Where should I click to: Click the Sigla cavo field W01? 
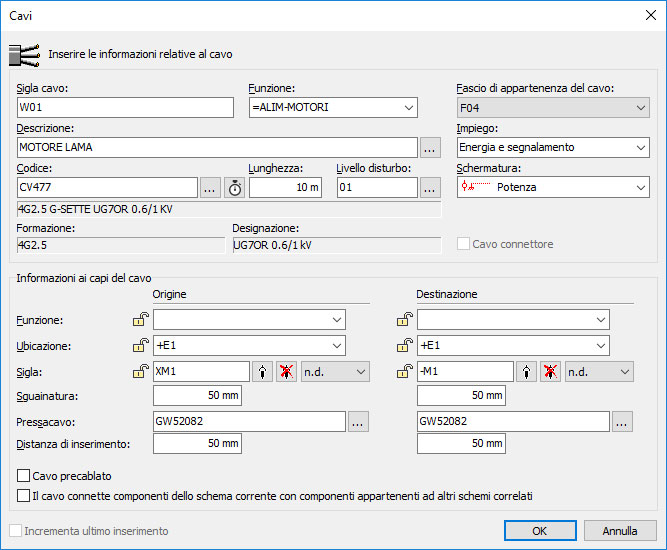(x=125, y=108)
